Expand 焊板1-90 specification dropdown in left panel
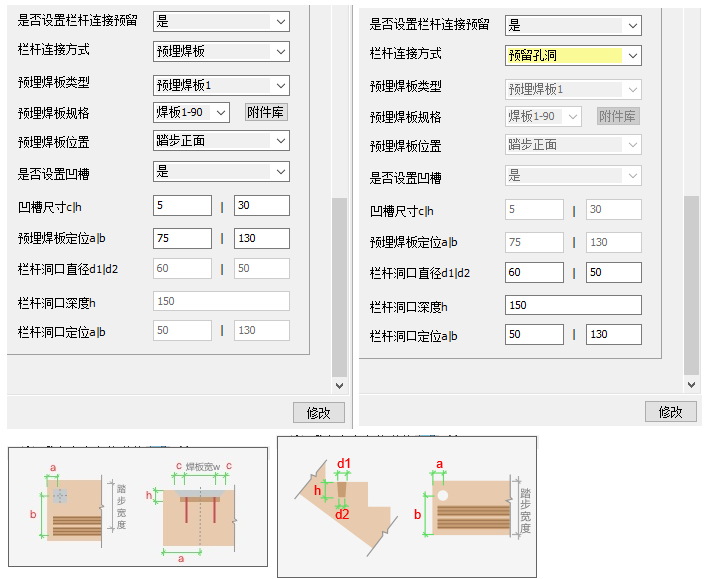 [192, 112]
